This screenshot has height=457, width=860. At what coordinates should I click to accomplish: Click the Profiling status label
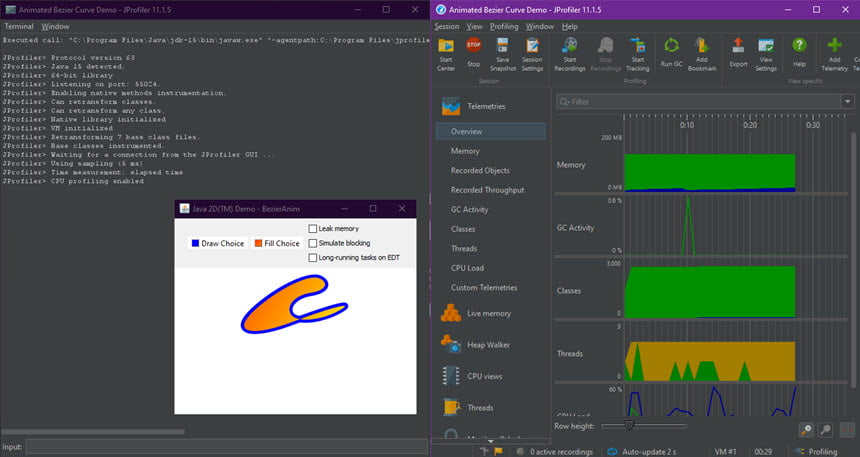tap(823, 452)
